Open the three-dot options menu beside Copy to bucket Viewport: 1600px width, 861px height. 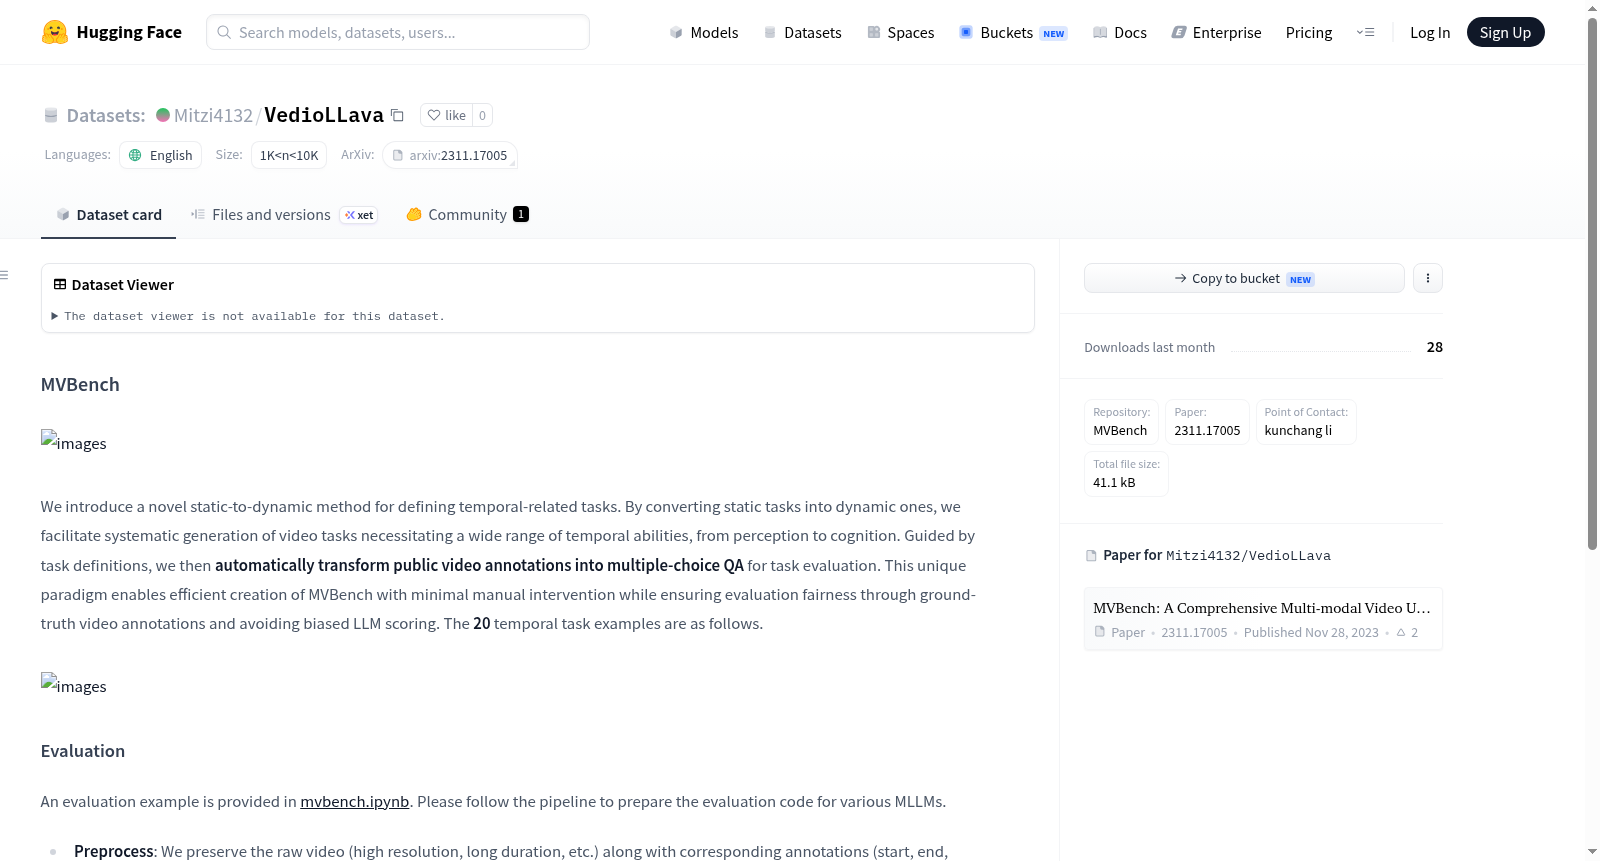pos(1428,278)
